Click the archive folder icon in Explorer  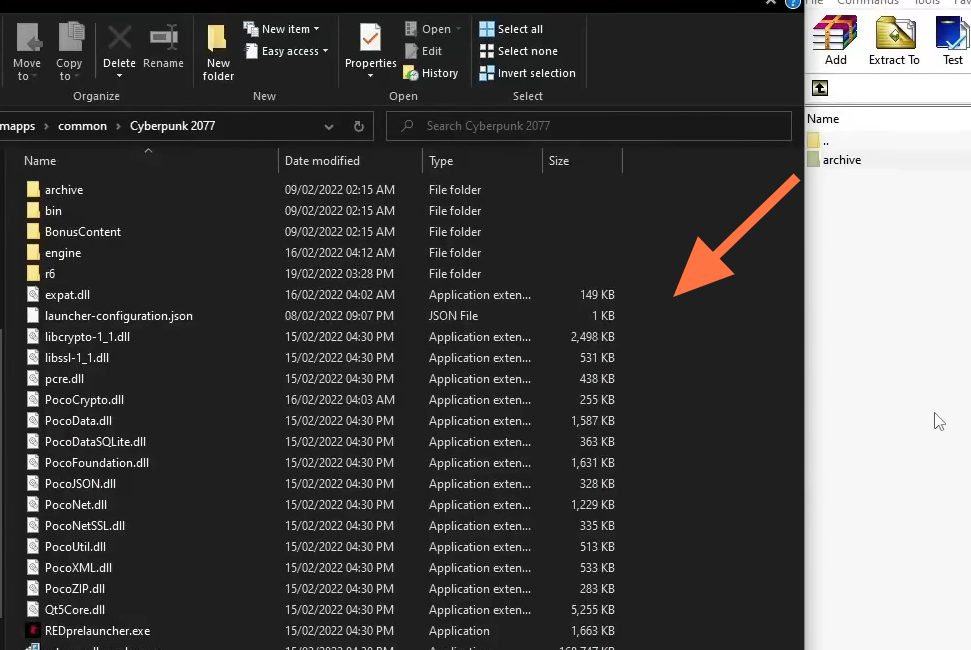33,189
